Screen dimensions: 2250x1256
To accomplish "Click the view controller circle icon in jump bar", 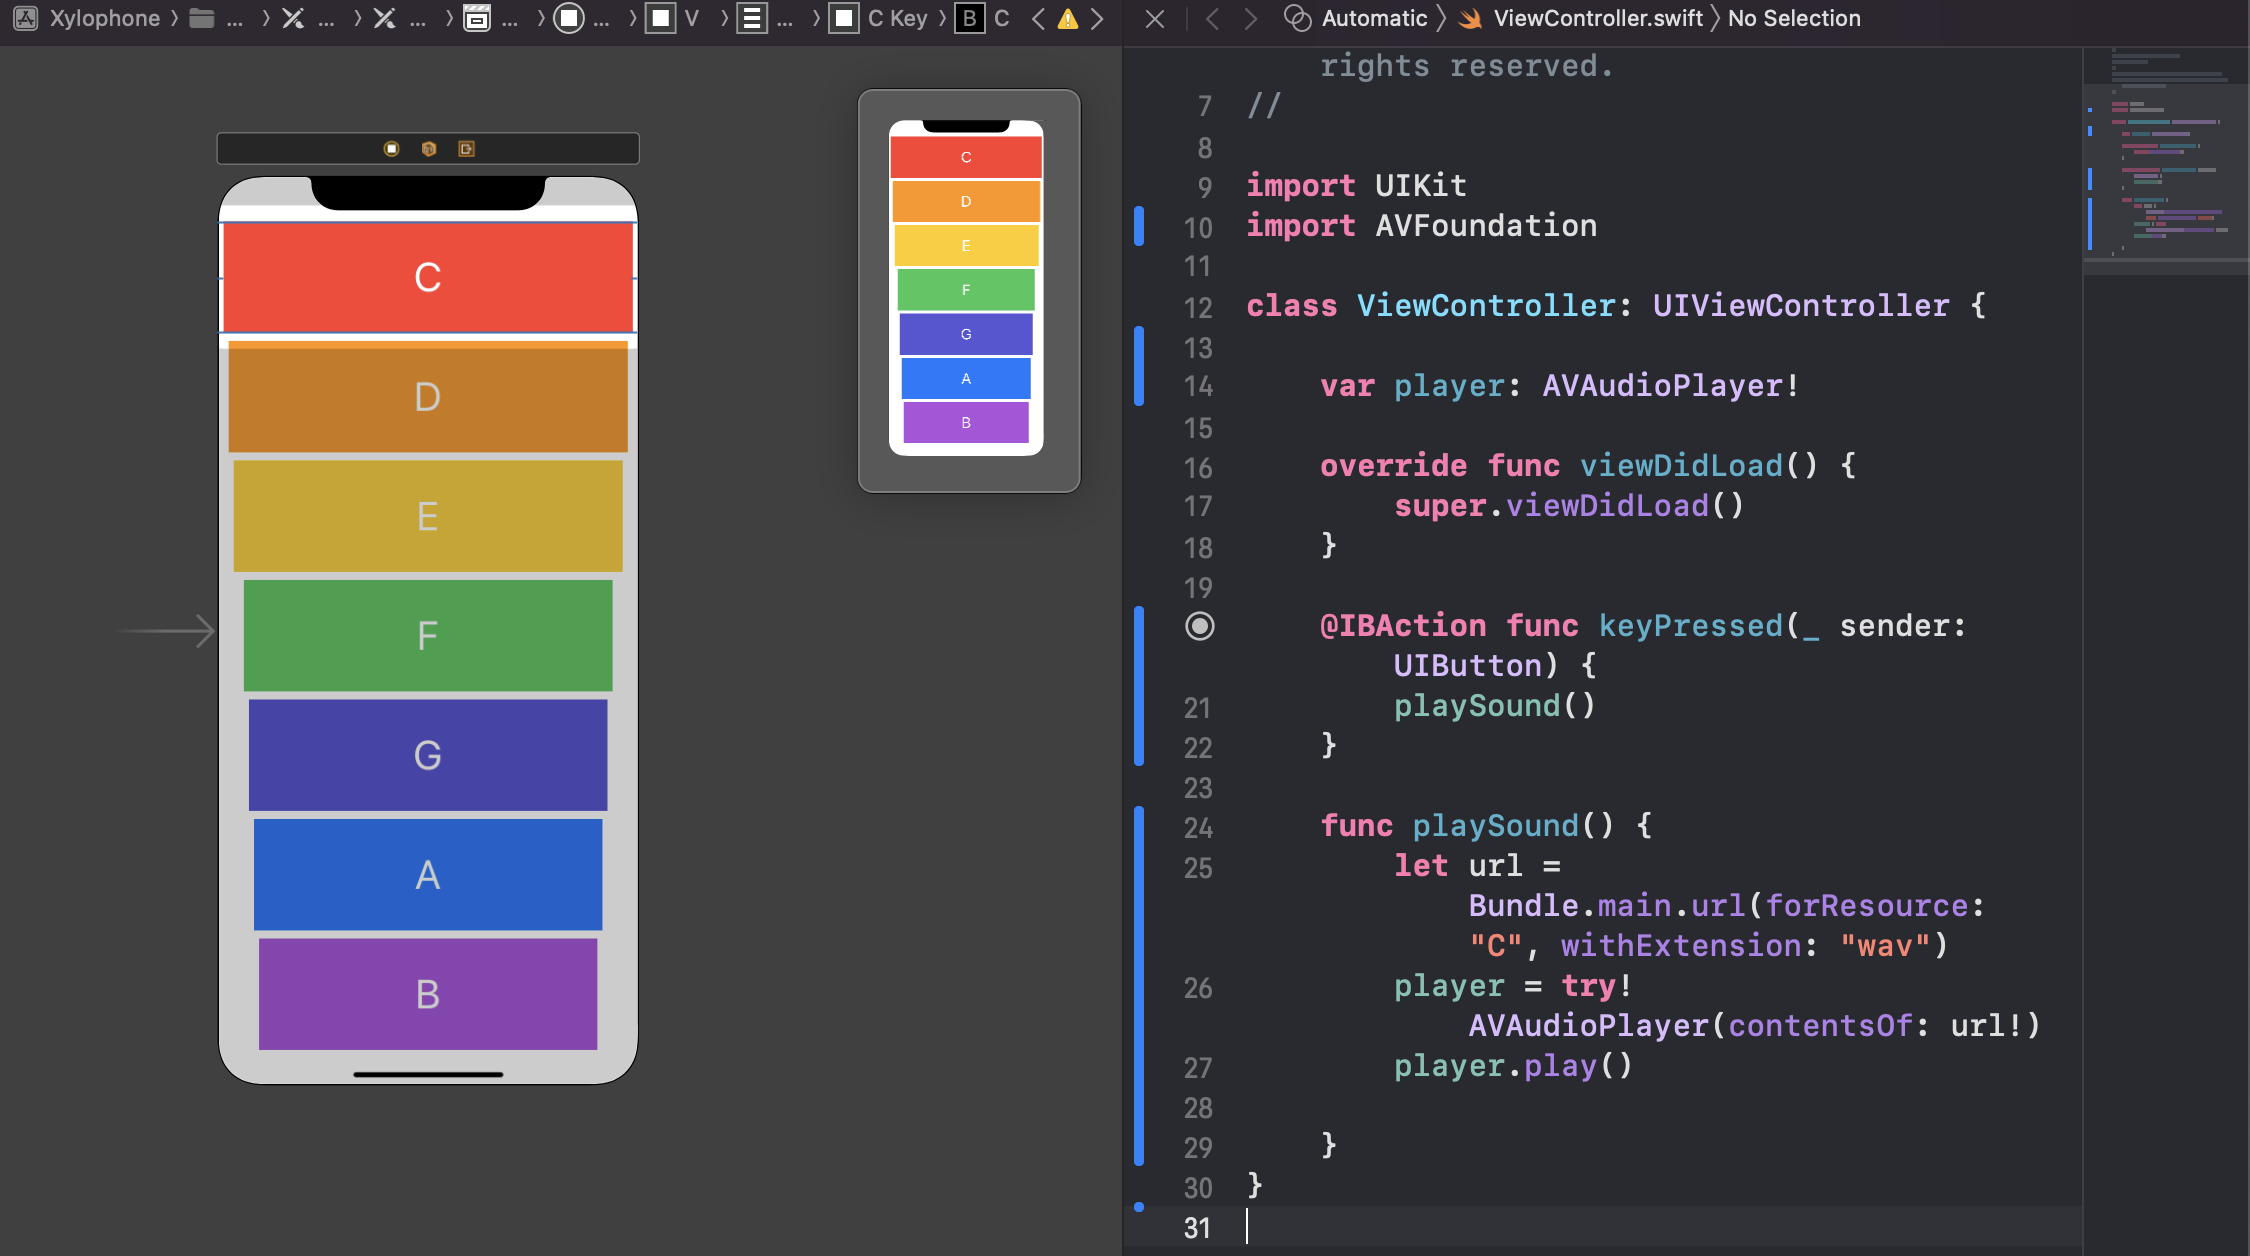I will (568, 18).
